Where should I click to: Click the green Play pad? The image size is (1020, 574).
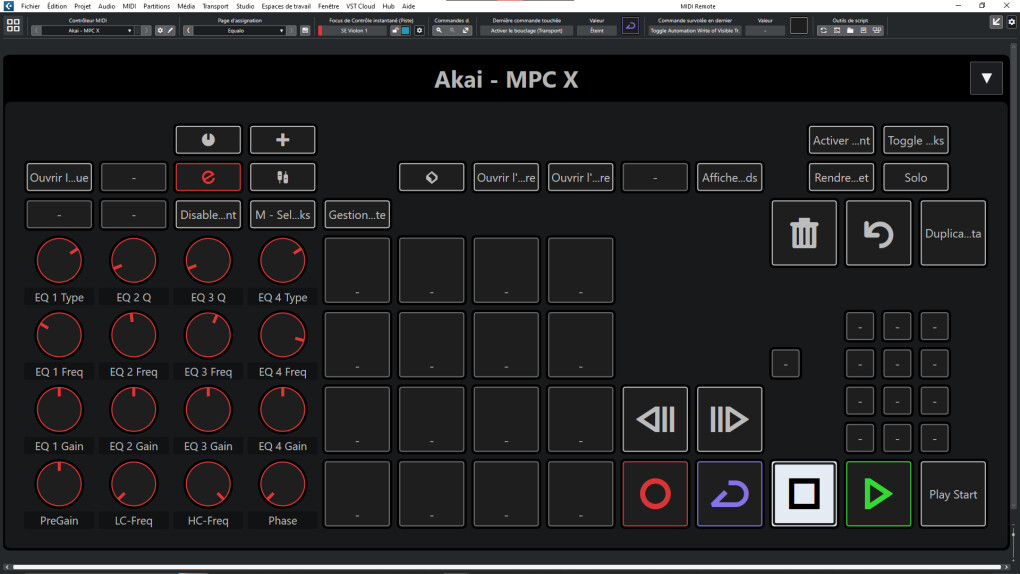pyautogui.click(x=878, y=494)
